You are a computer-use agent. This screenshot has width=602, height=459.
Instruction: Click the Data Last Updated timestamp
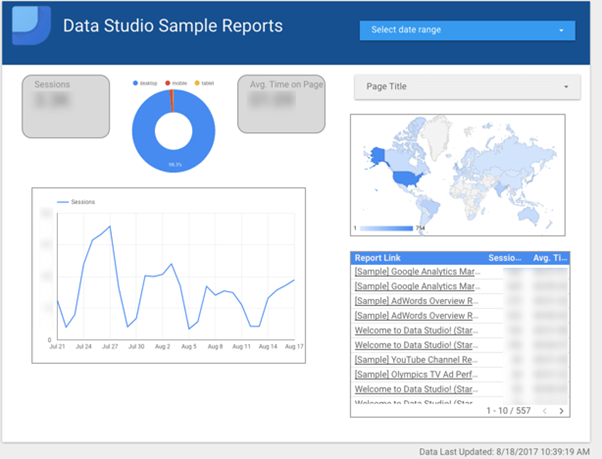[504, 452]
